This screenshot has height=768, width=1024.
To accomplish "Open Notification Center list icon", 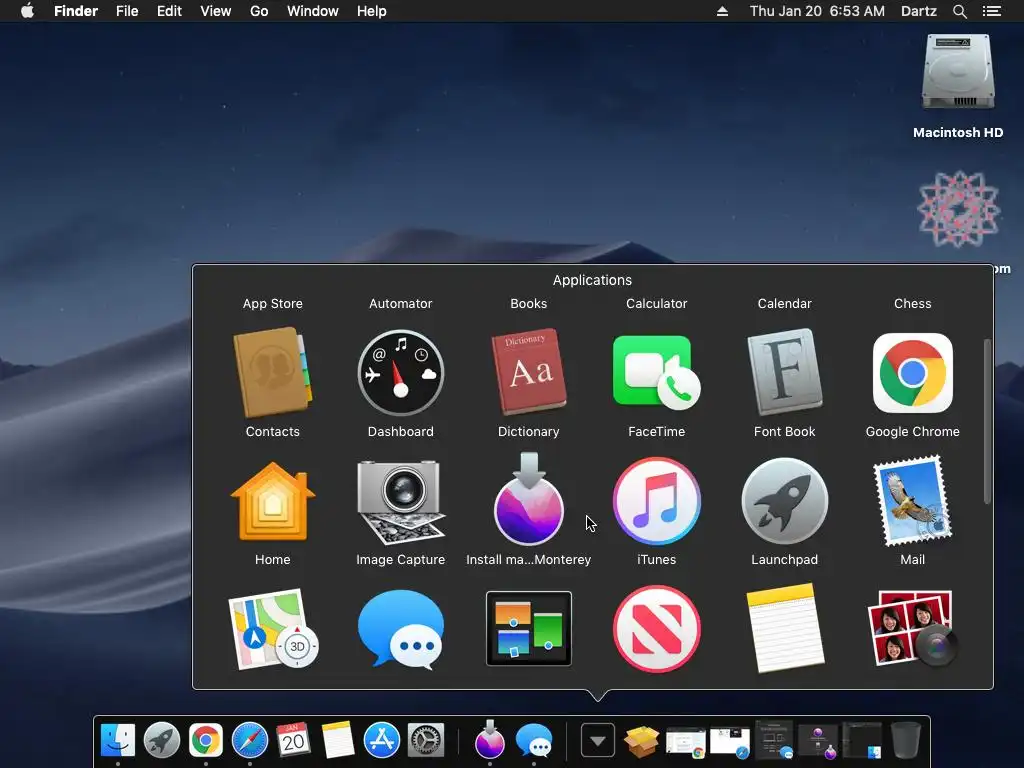I will 991,11.
